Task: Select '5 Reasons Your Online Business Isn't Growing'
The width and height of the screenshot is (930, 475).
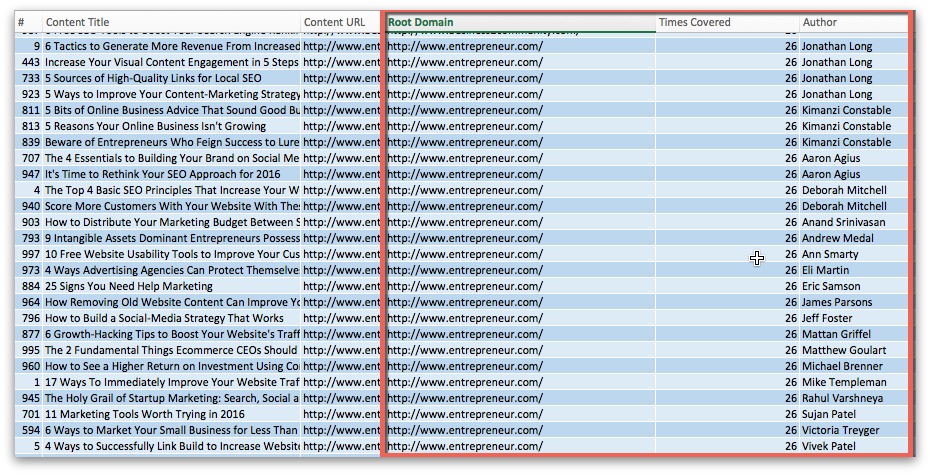Action: pyautogui.click(x=171, y=126)
